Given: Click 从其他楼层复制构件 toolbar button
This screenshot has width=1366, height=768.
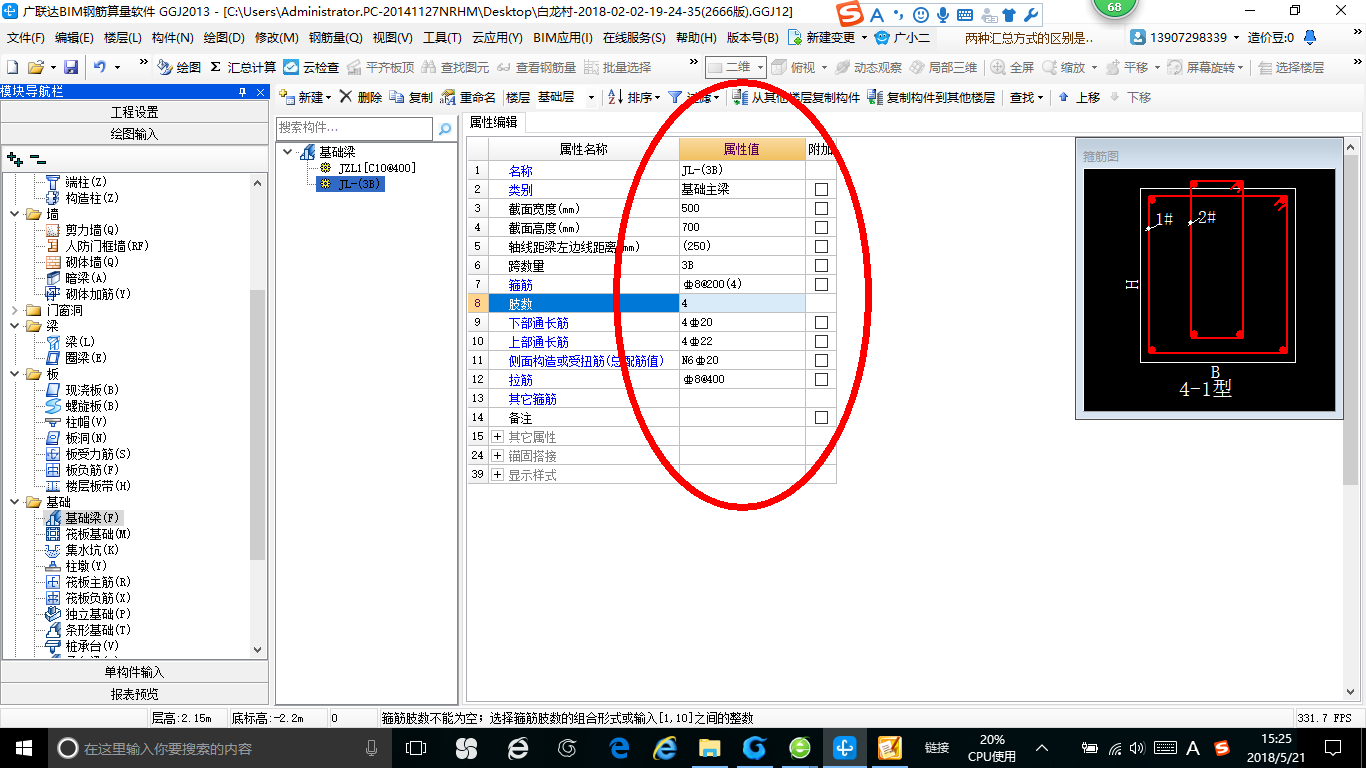Looking at the screenshot, I should pos(796,97).
